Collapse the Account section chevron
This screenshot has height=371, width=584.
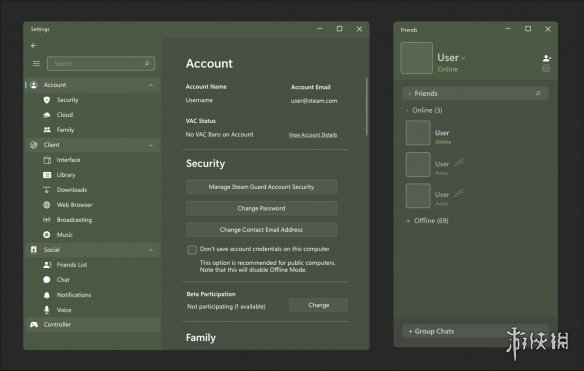click(151, 85)
